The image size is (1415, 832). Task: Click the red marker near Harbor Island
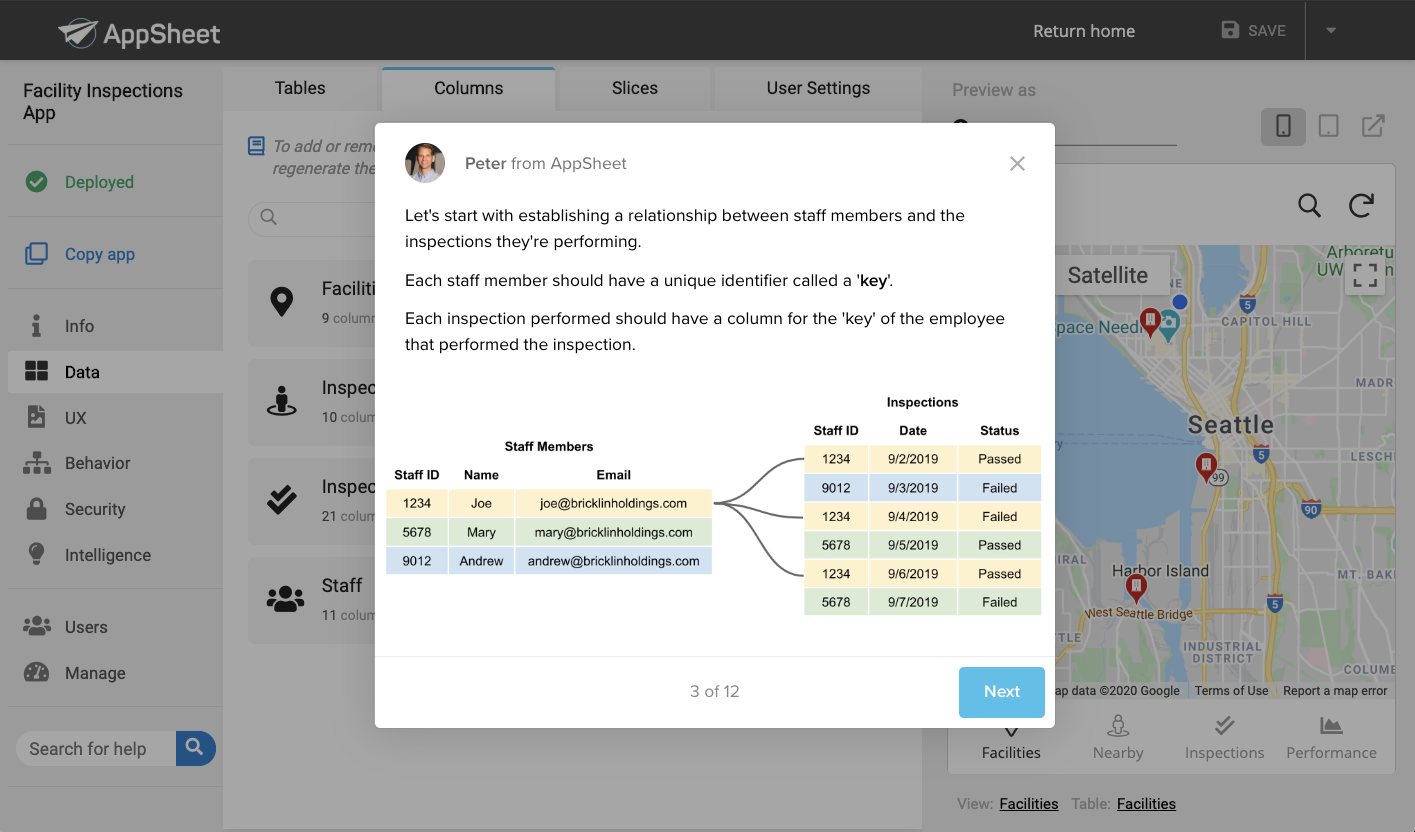click(1135, 586)
